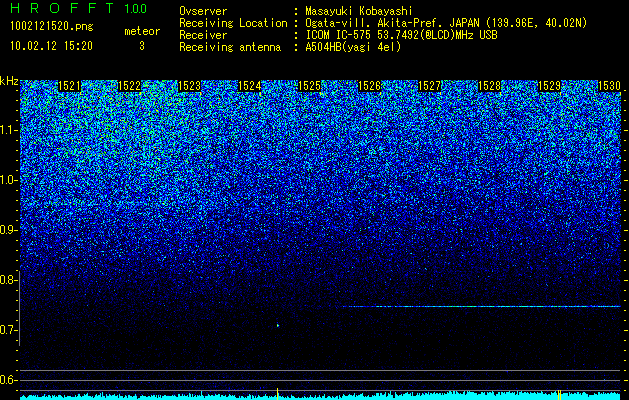Click the 0.9 frequency axis label
Image resolution: width=629 pixels, height=400 pixels.
(x=8, y=230)
